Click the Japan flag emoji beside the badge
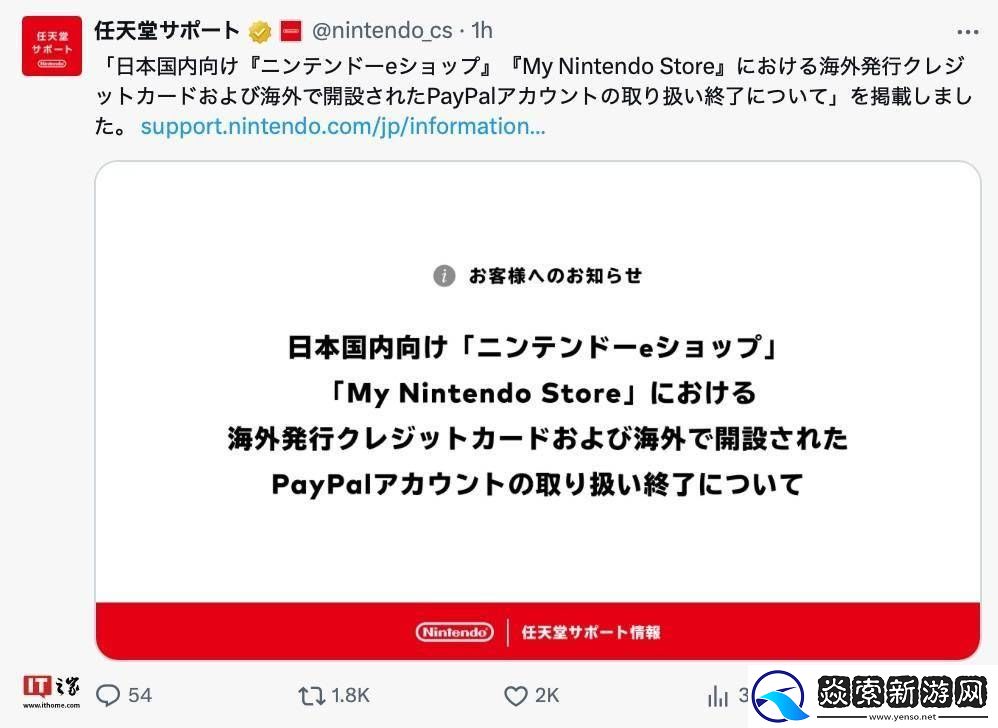The image size is (998, 728). pos(291,31)
